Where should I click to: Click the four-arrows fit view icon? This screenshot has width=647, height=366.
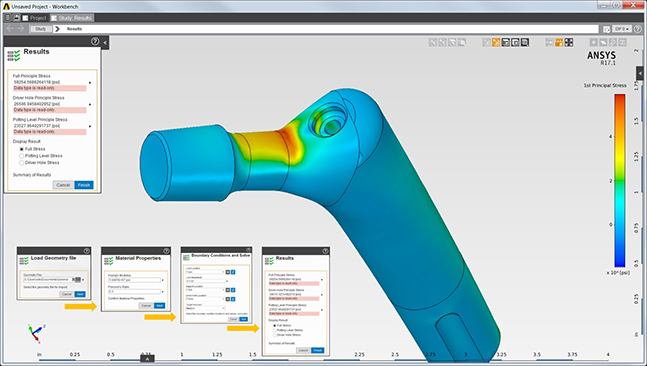click(x=569, y=42)
